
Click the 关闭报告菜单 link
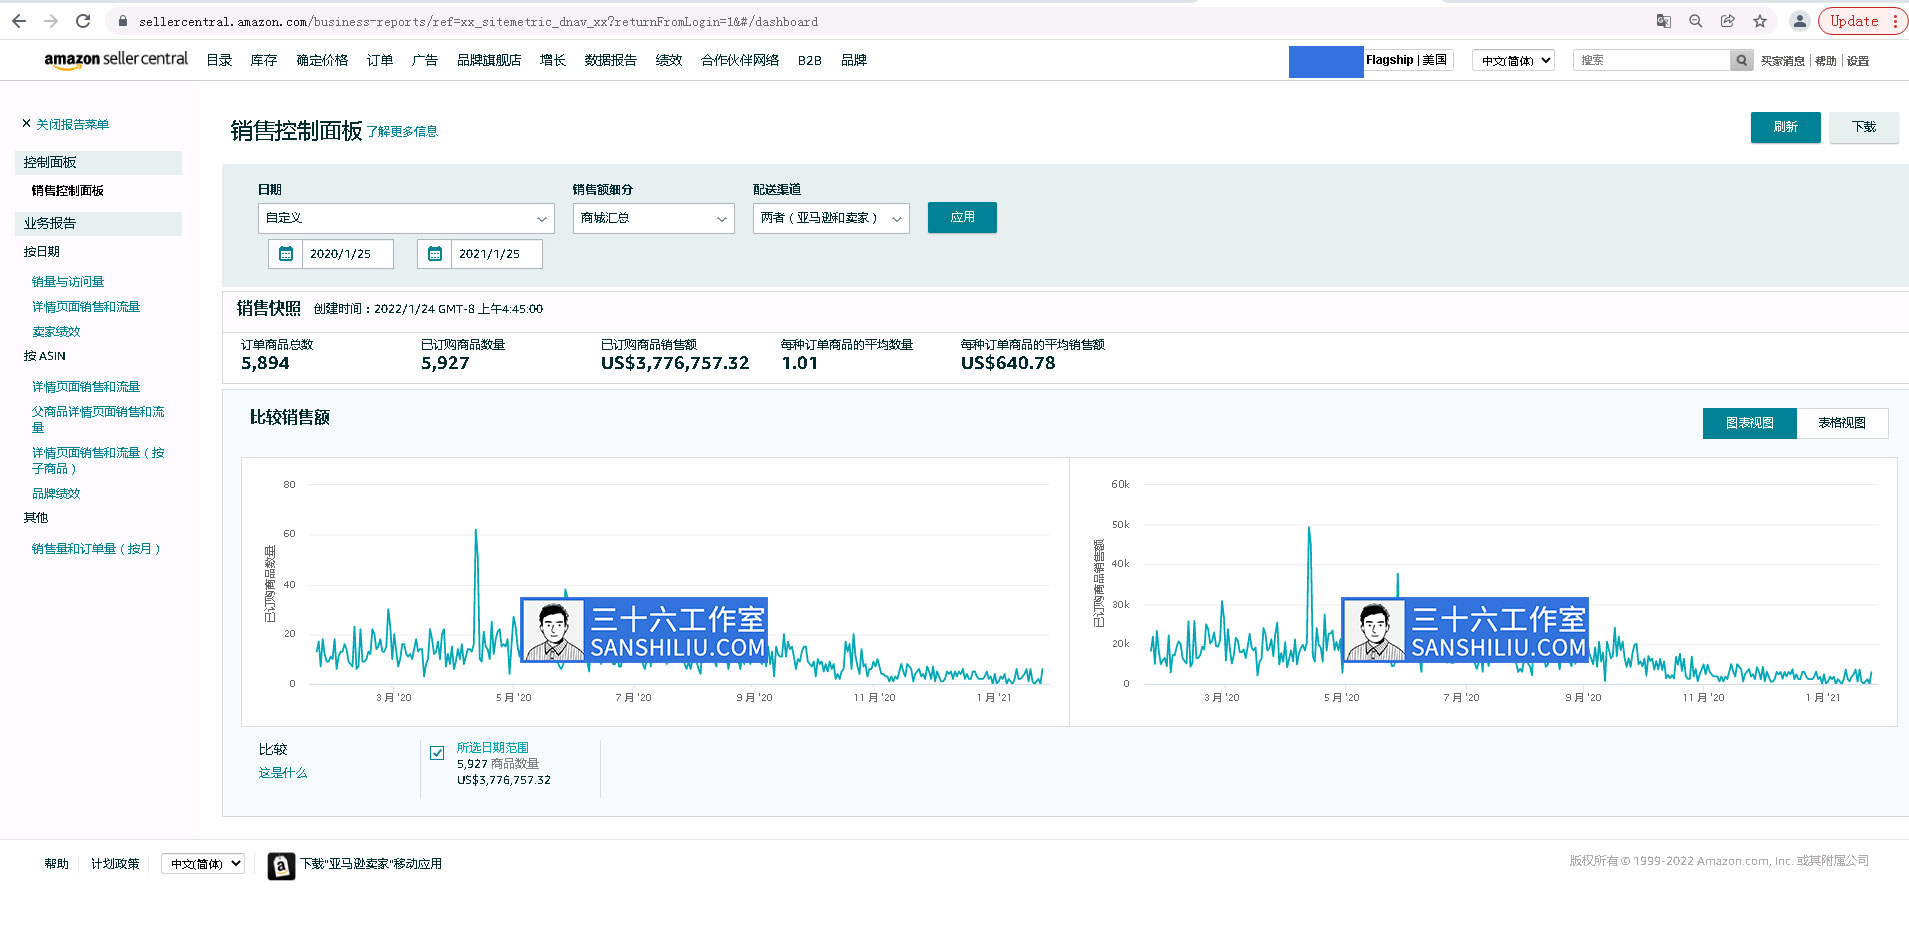pos(72,125)
